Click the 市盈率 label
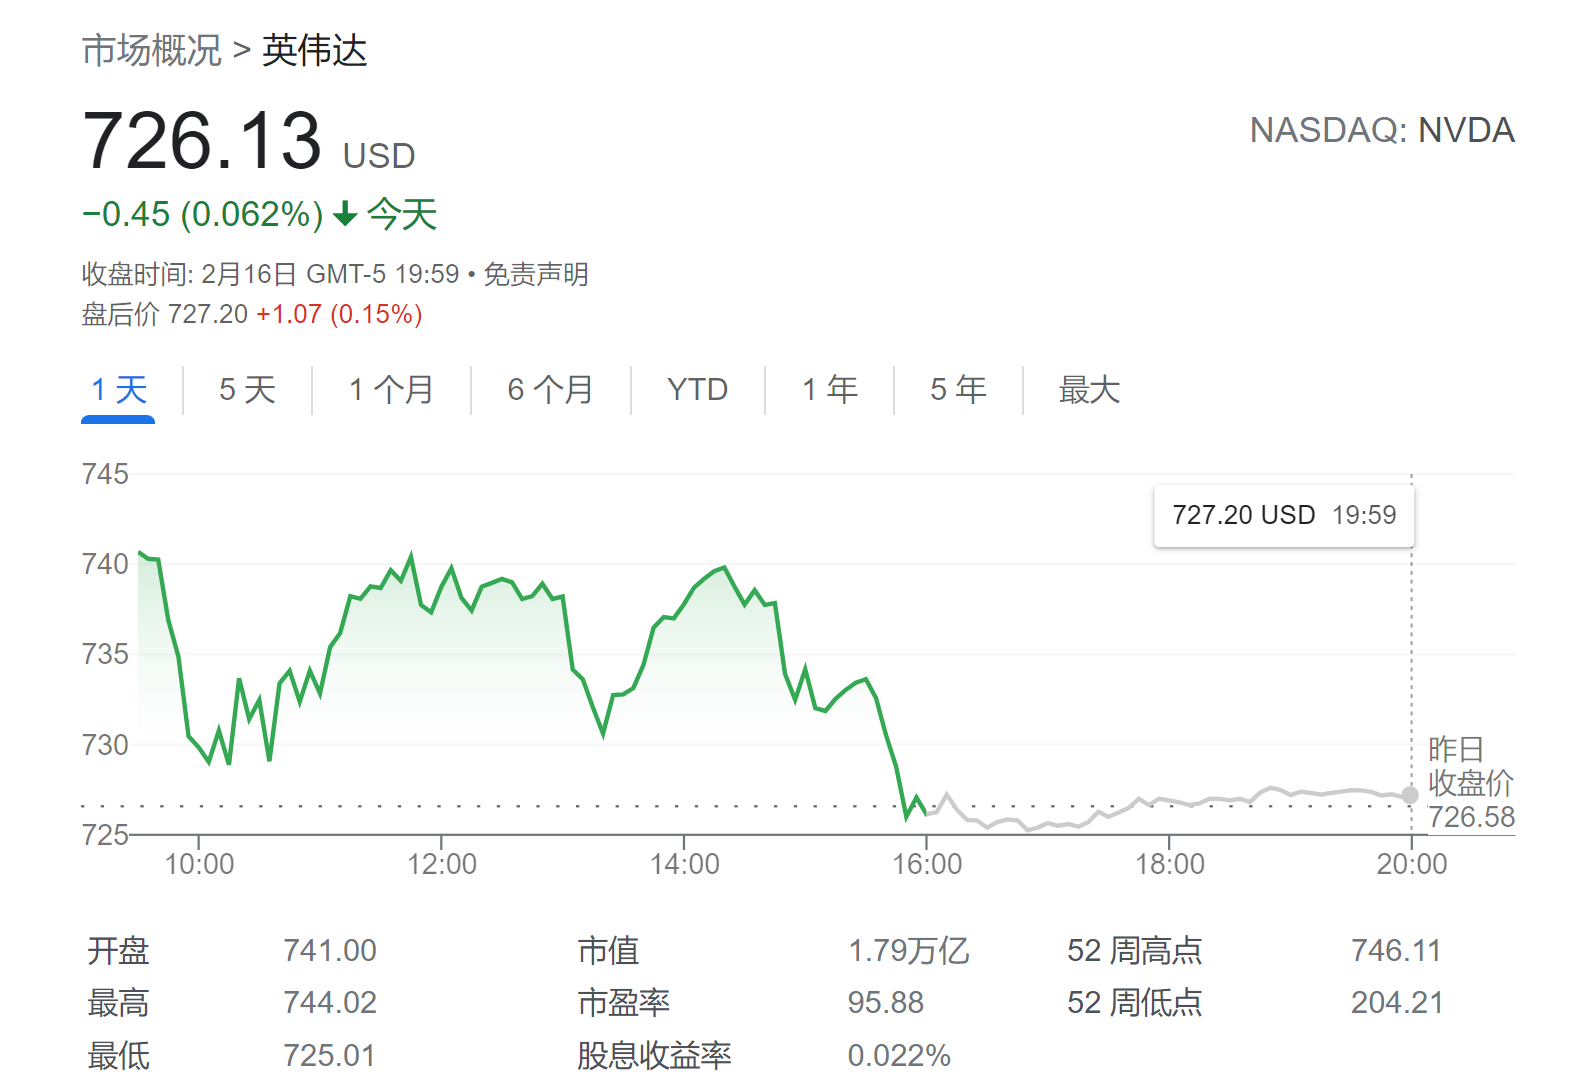 click(624, 1002)
